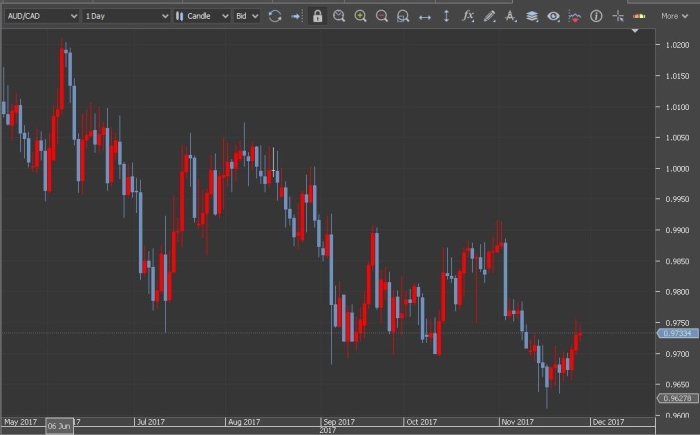
Task: Select the text annotation tool
Action: click(510, 17)
